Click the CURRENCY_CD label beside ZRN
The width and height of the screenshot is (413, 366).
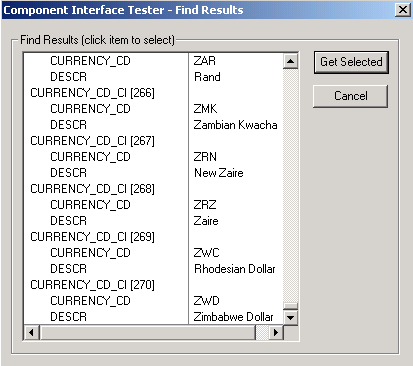pos(90,157)
